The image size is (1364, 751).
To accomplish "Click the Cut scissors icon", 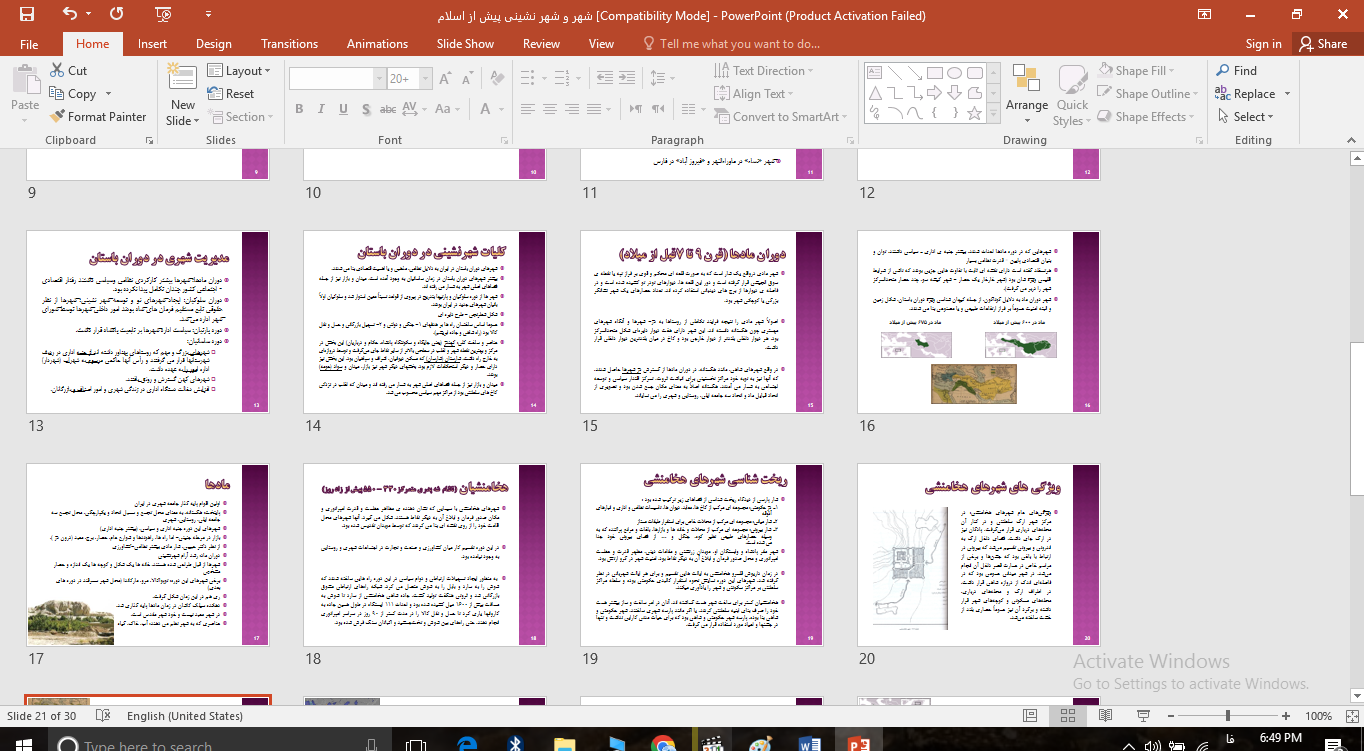I will pos(58,70).
